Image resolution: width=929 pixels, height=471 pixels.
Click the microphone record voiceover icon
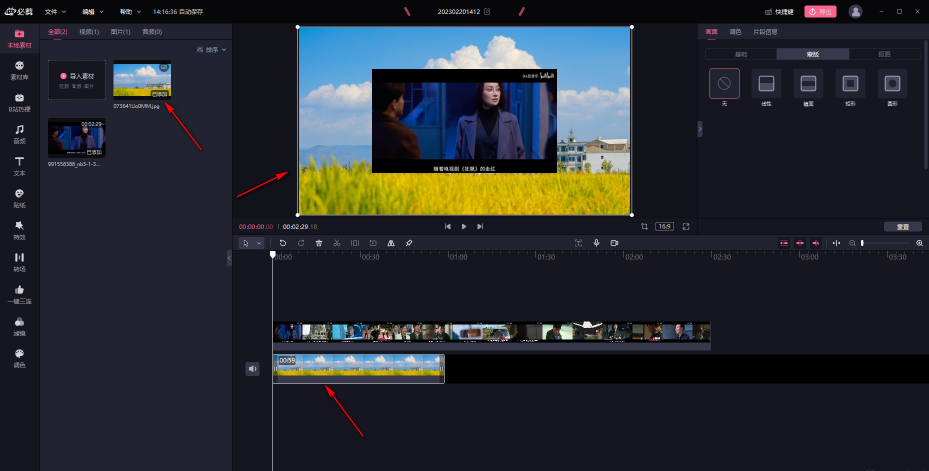(596, 243)
